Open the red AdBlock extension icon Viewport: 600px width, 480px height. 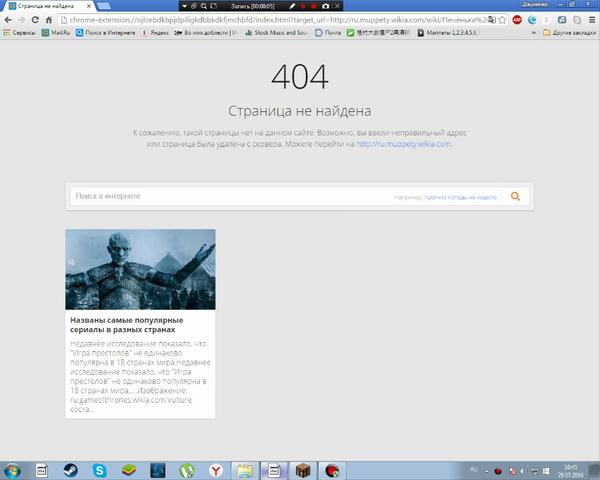(517, 20)
